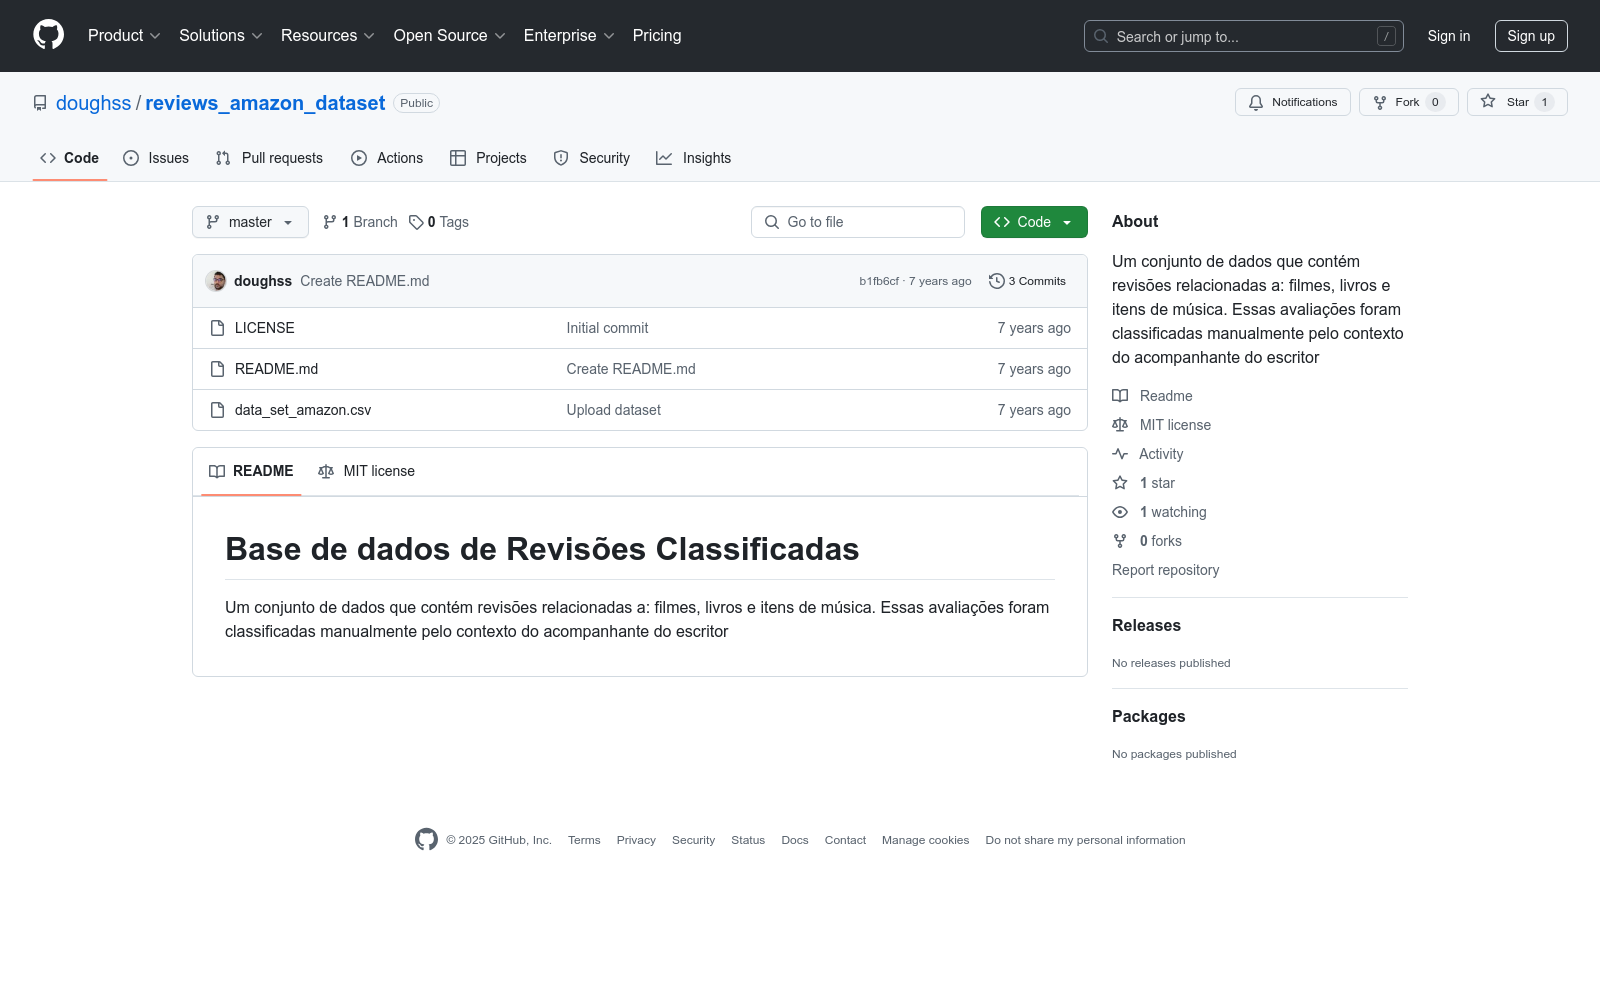Expand the Product menu
This screenshot has height=1000, width=1600.
[x=124, y=36]
